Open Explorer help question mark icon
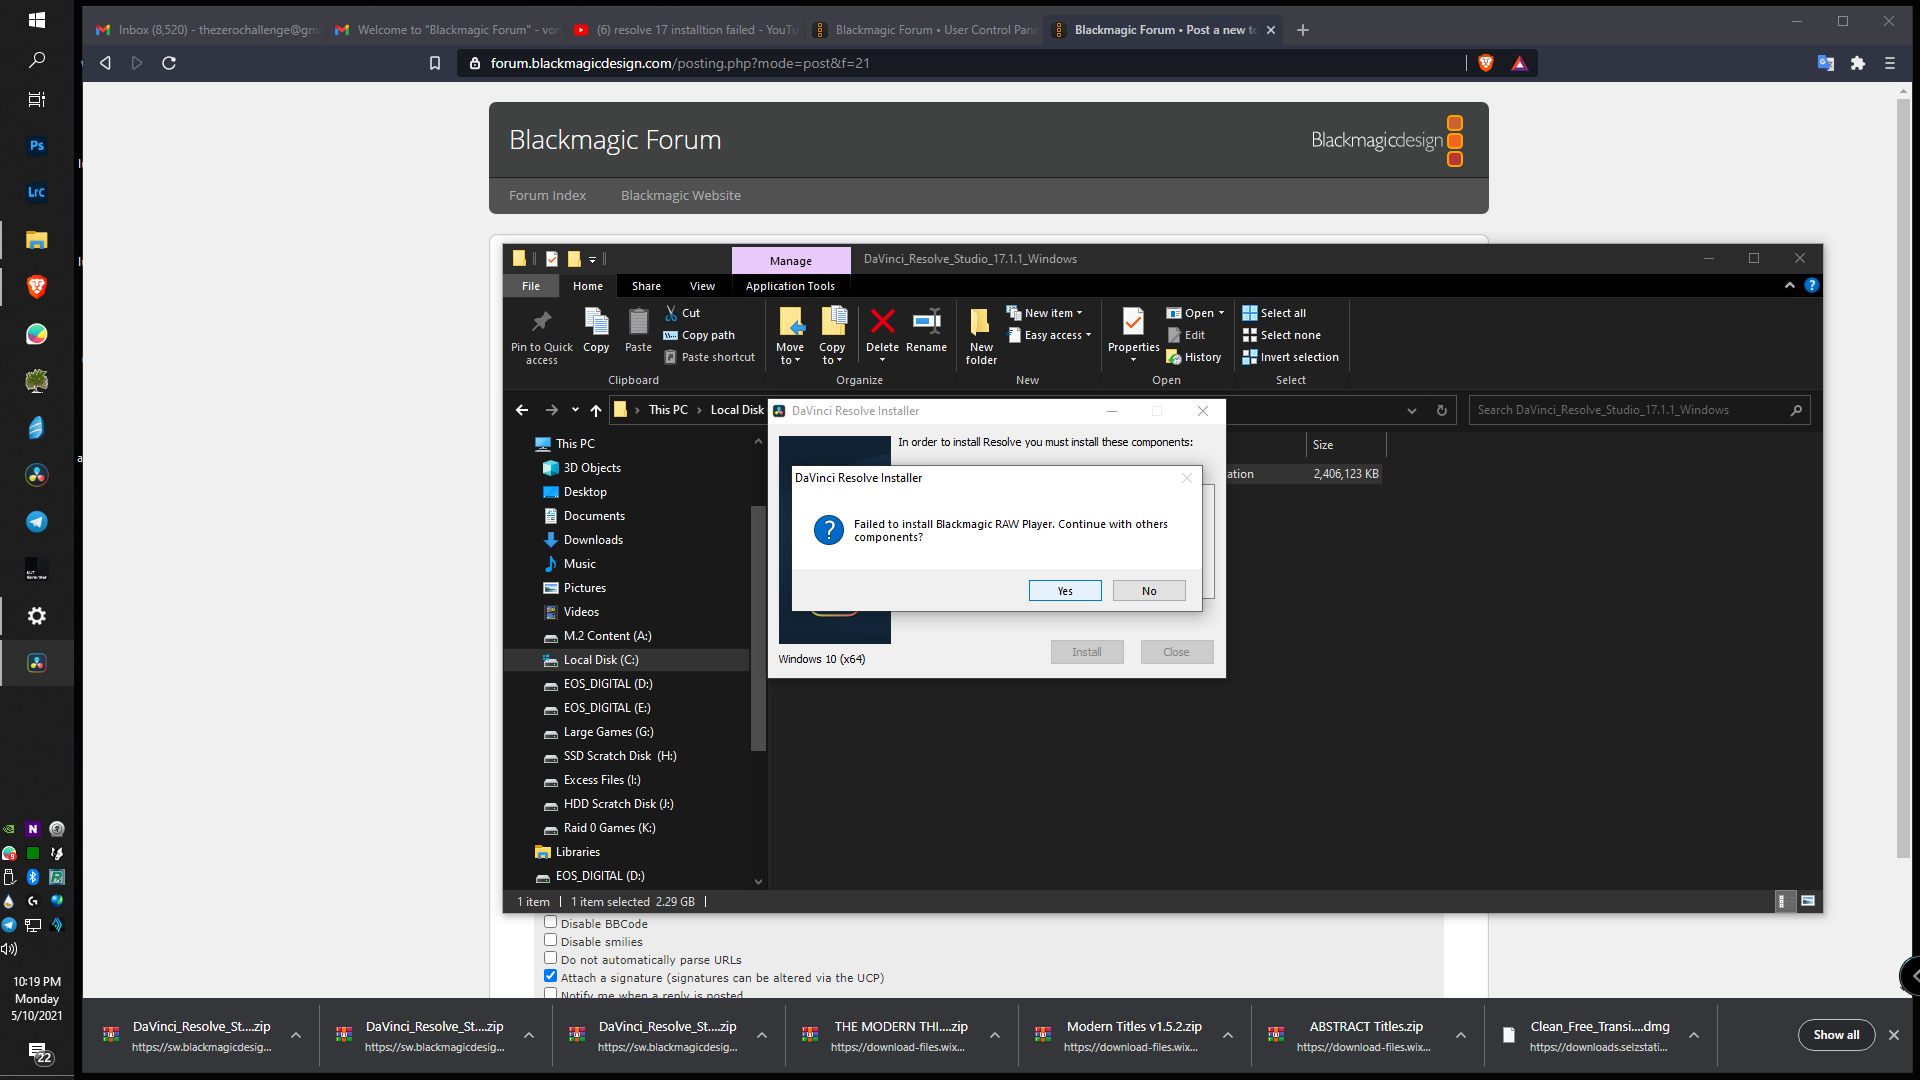This screenshot has height=1080, width=1920. pyautogui.click(x=1812, y=286)
